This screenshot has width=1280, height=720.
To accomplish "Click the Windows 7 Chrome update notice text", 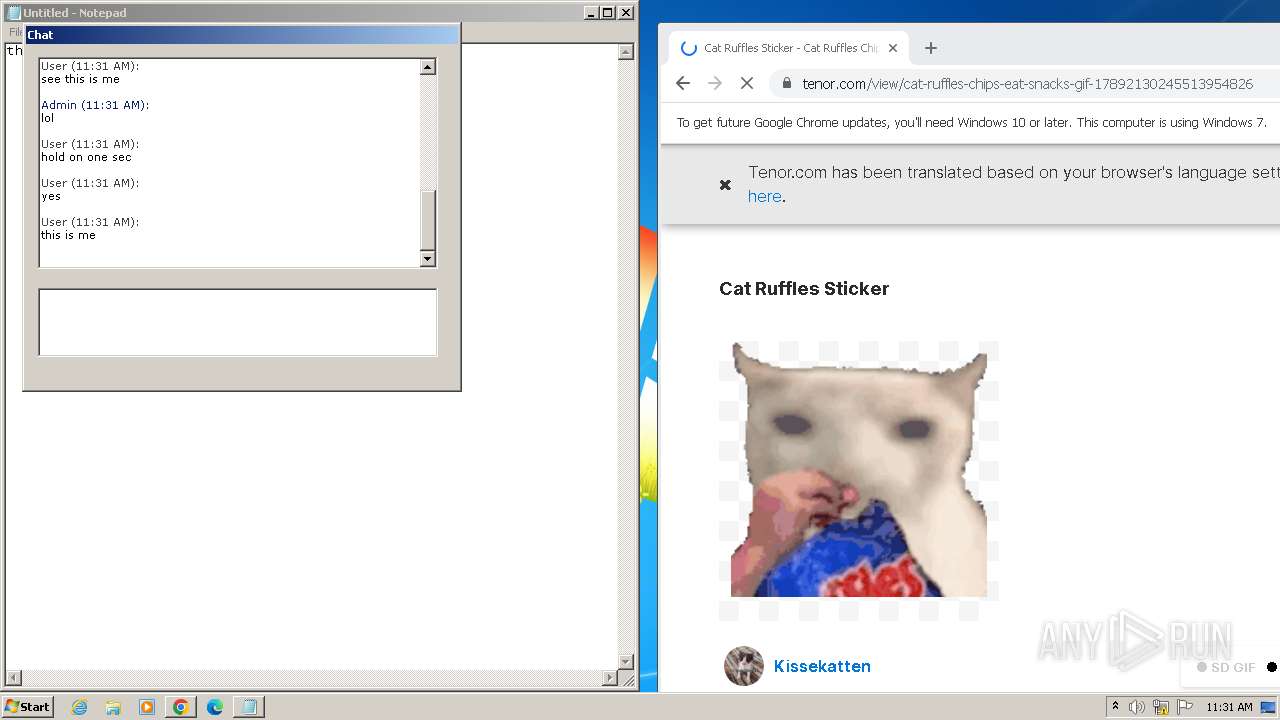I will pyautogui.click(x=972, y=123).
